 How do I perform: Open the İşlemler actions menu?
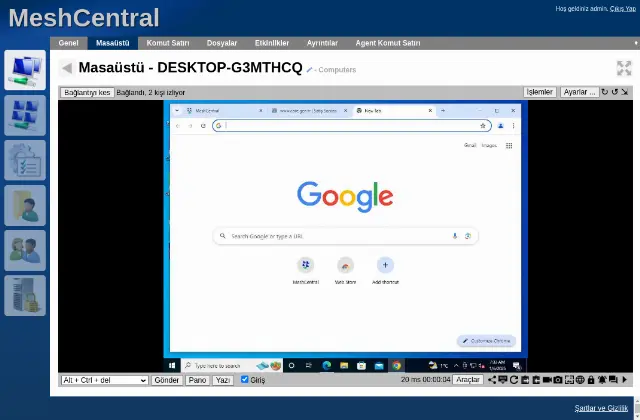pyautogui.click(x=540, y=92)
